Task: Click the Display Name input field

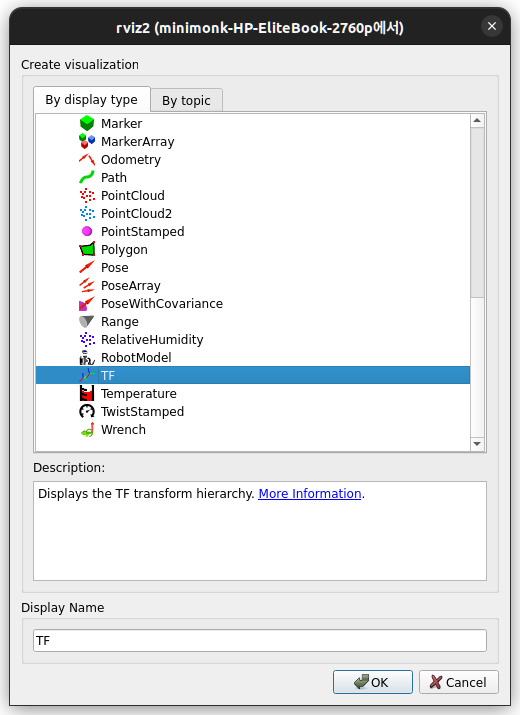Action: pyautogui.click(x=260, y=641)
